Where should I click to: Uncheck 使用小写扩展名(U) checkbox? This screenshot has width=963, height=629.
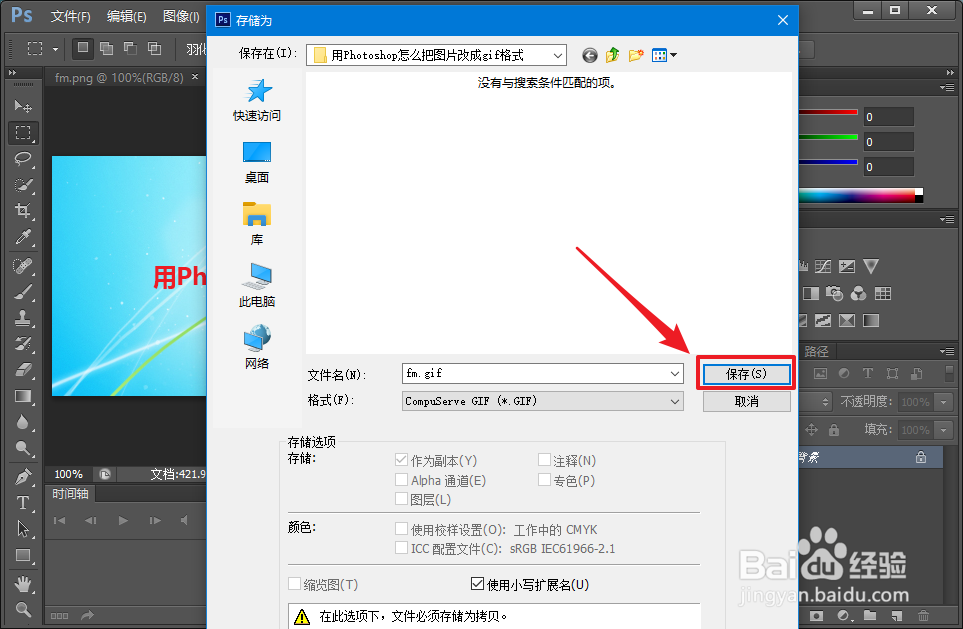477,584
